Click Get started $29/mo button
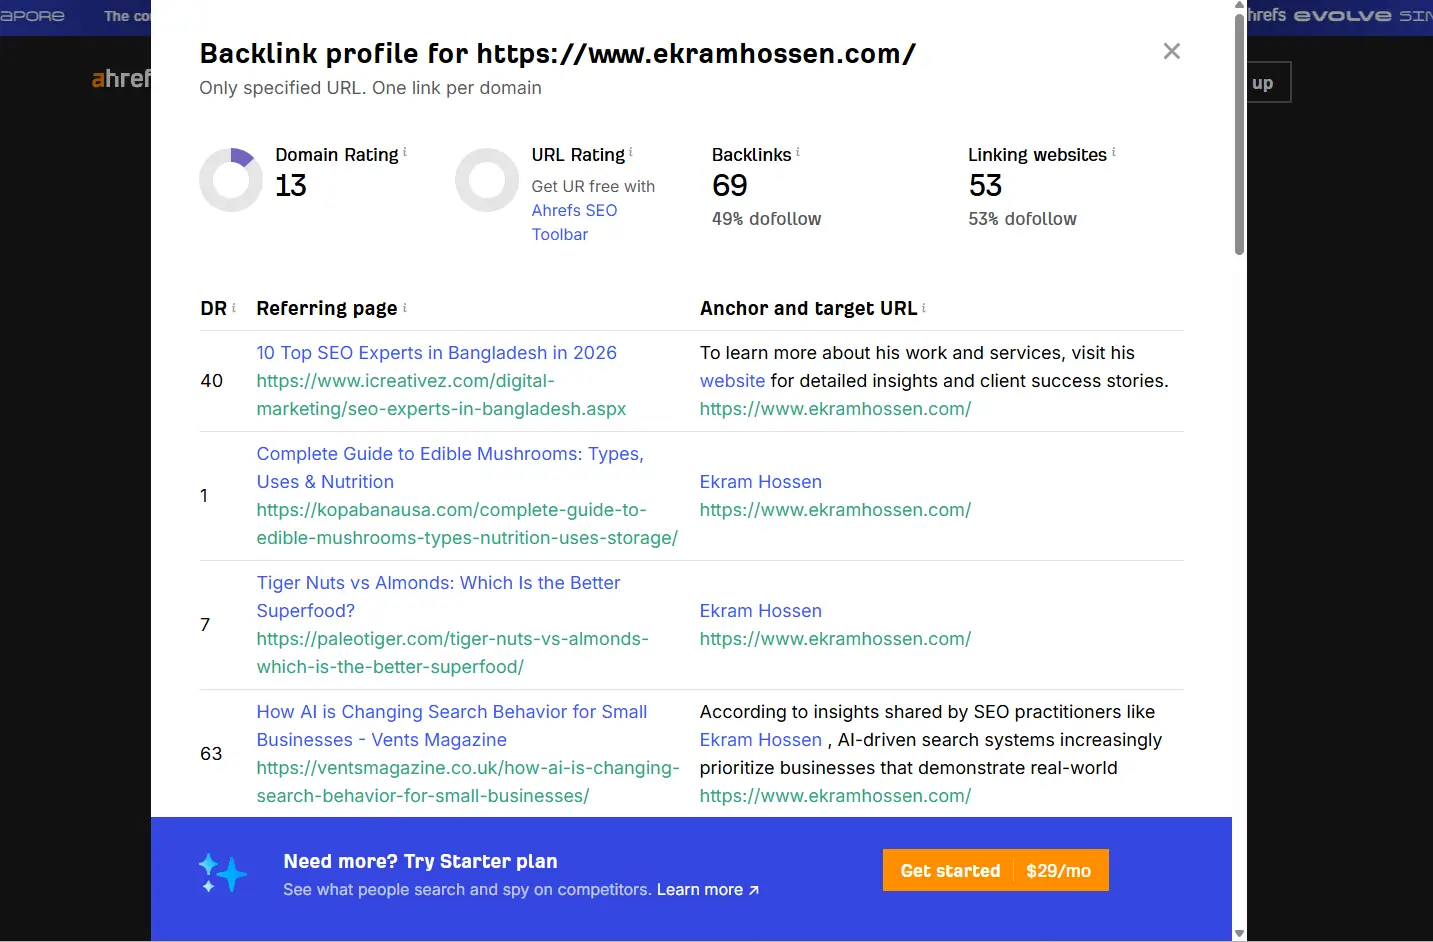 995,870
